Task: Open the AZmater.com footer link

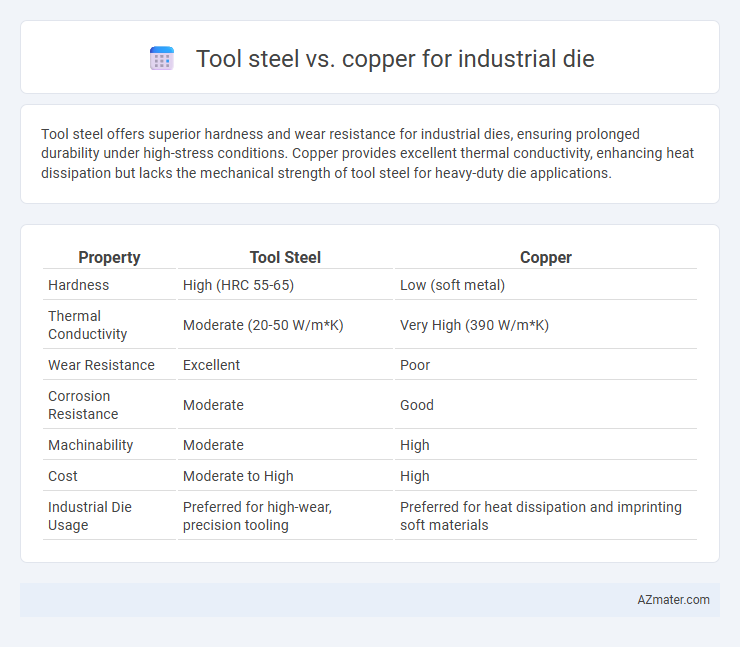Action: (x=673, y=599)
